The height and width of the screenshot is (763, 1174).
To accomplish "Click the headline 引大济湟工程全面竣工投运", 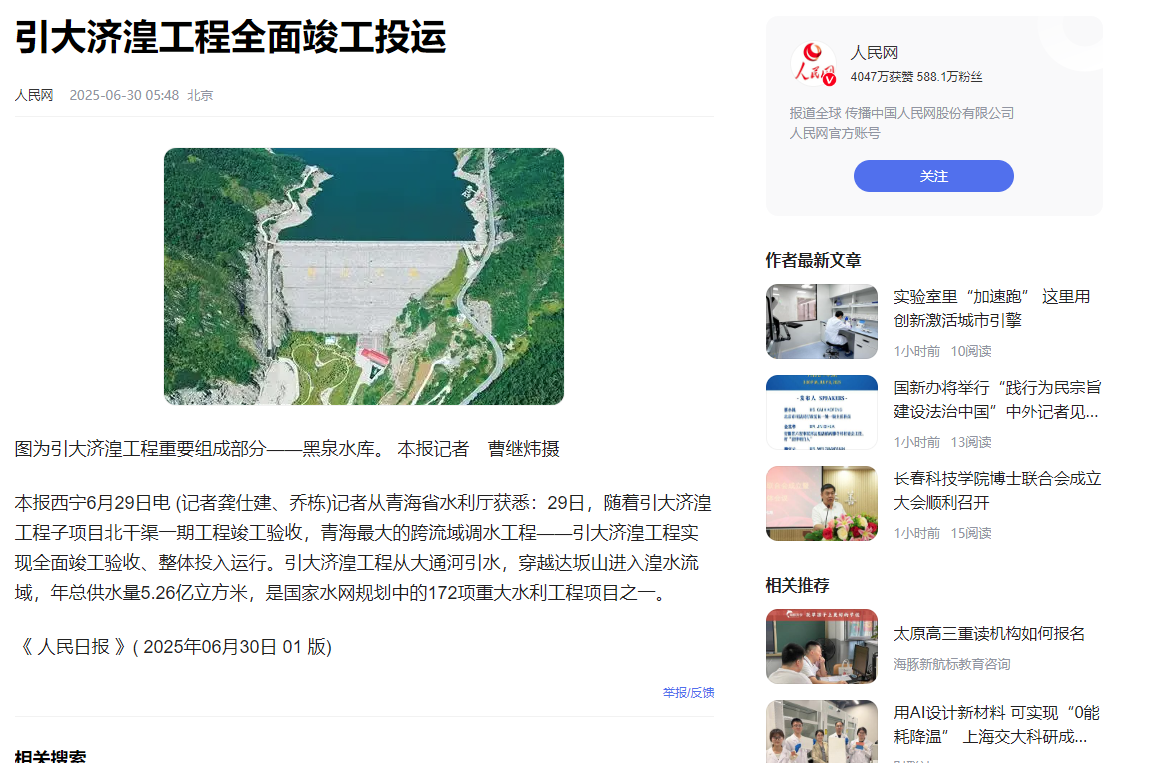I will click(231, 37).
